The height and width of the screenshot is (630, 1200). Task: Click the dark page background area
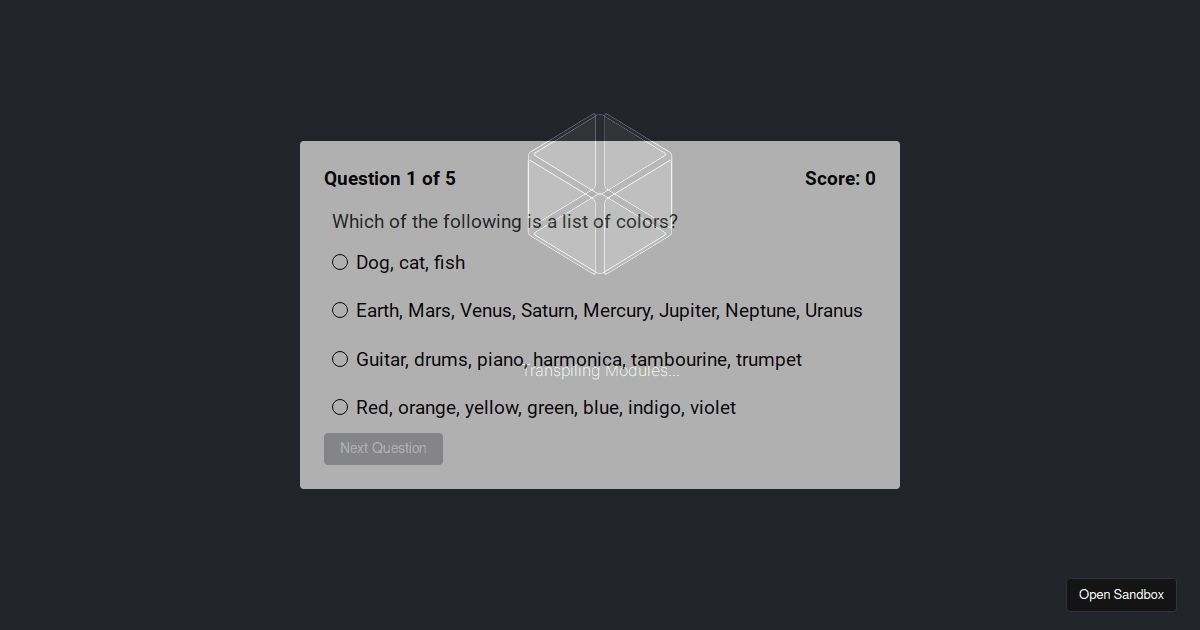[x=150, y=550]
